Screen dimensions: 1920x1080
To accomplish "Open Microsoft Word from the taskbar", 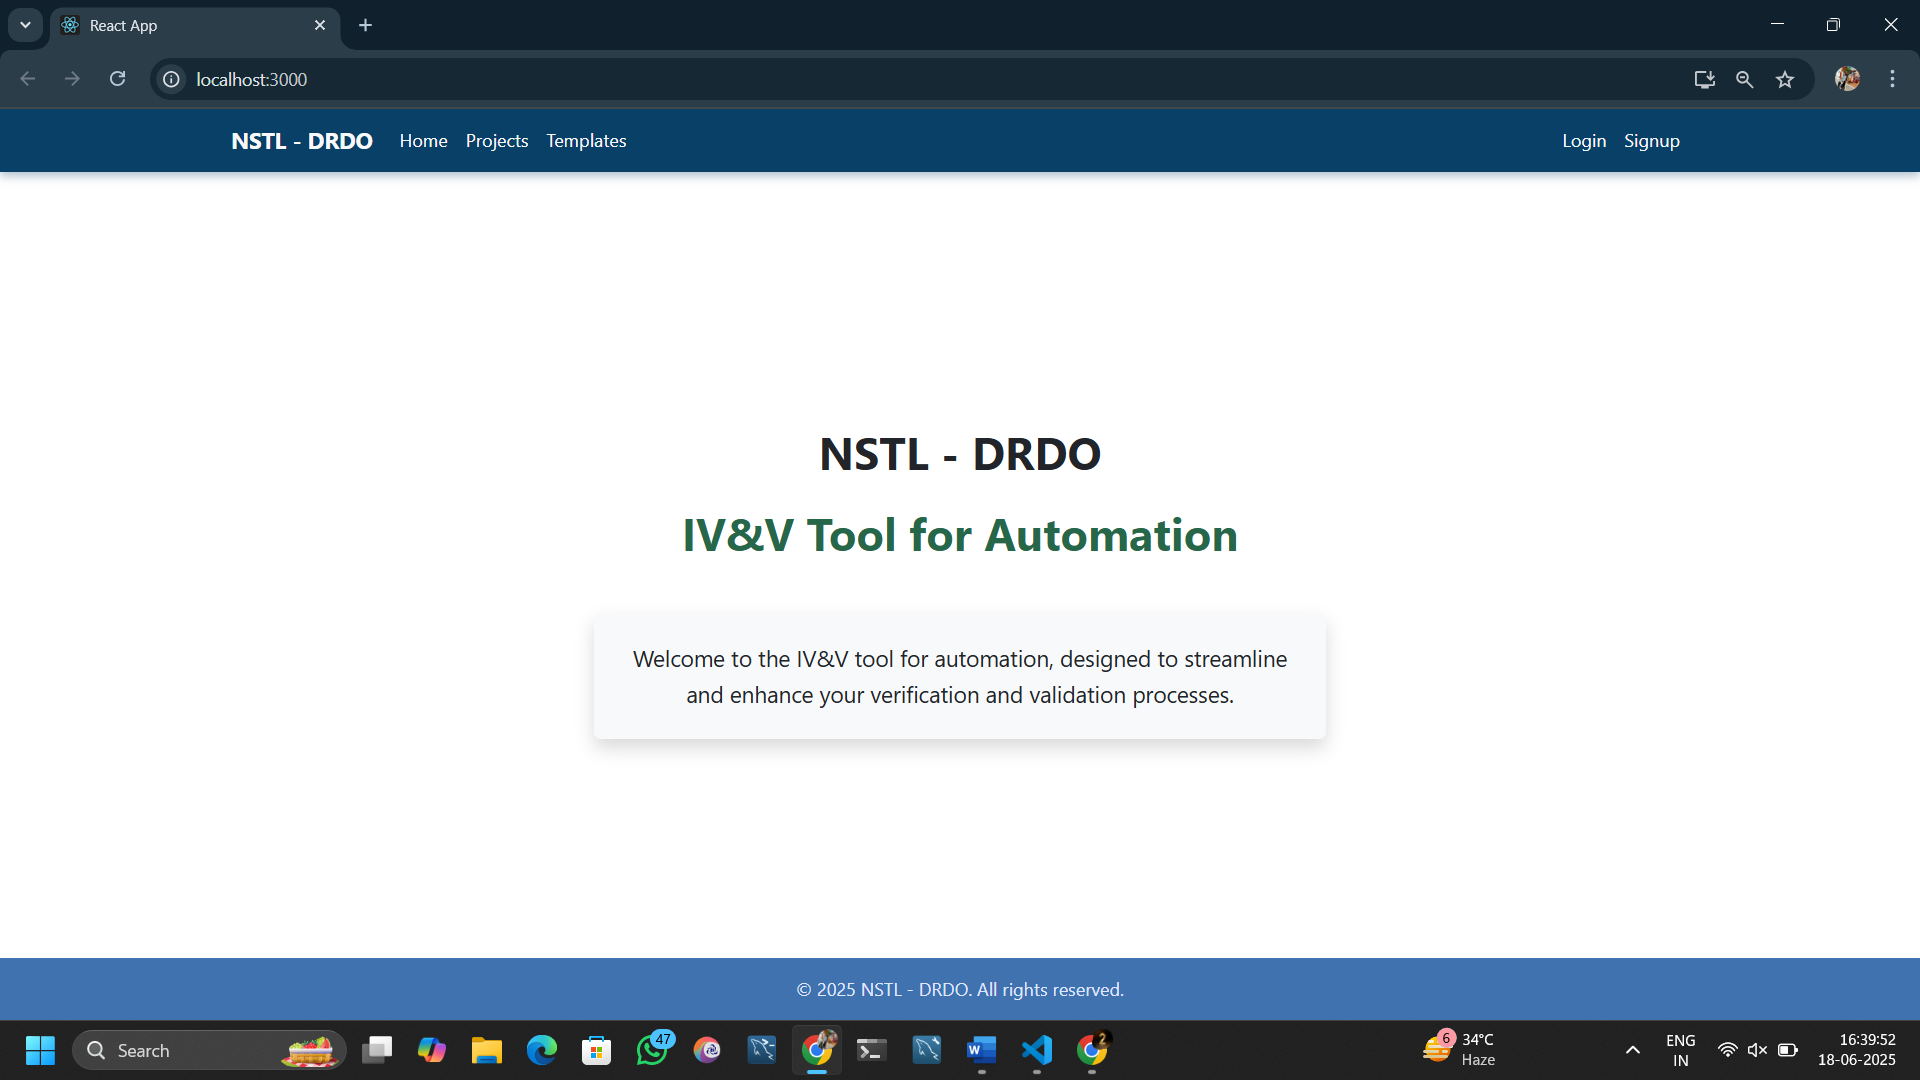I will click(982, 1050).
